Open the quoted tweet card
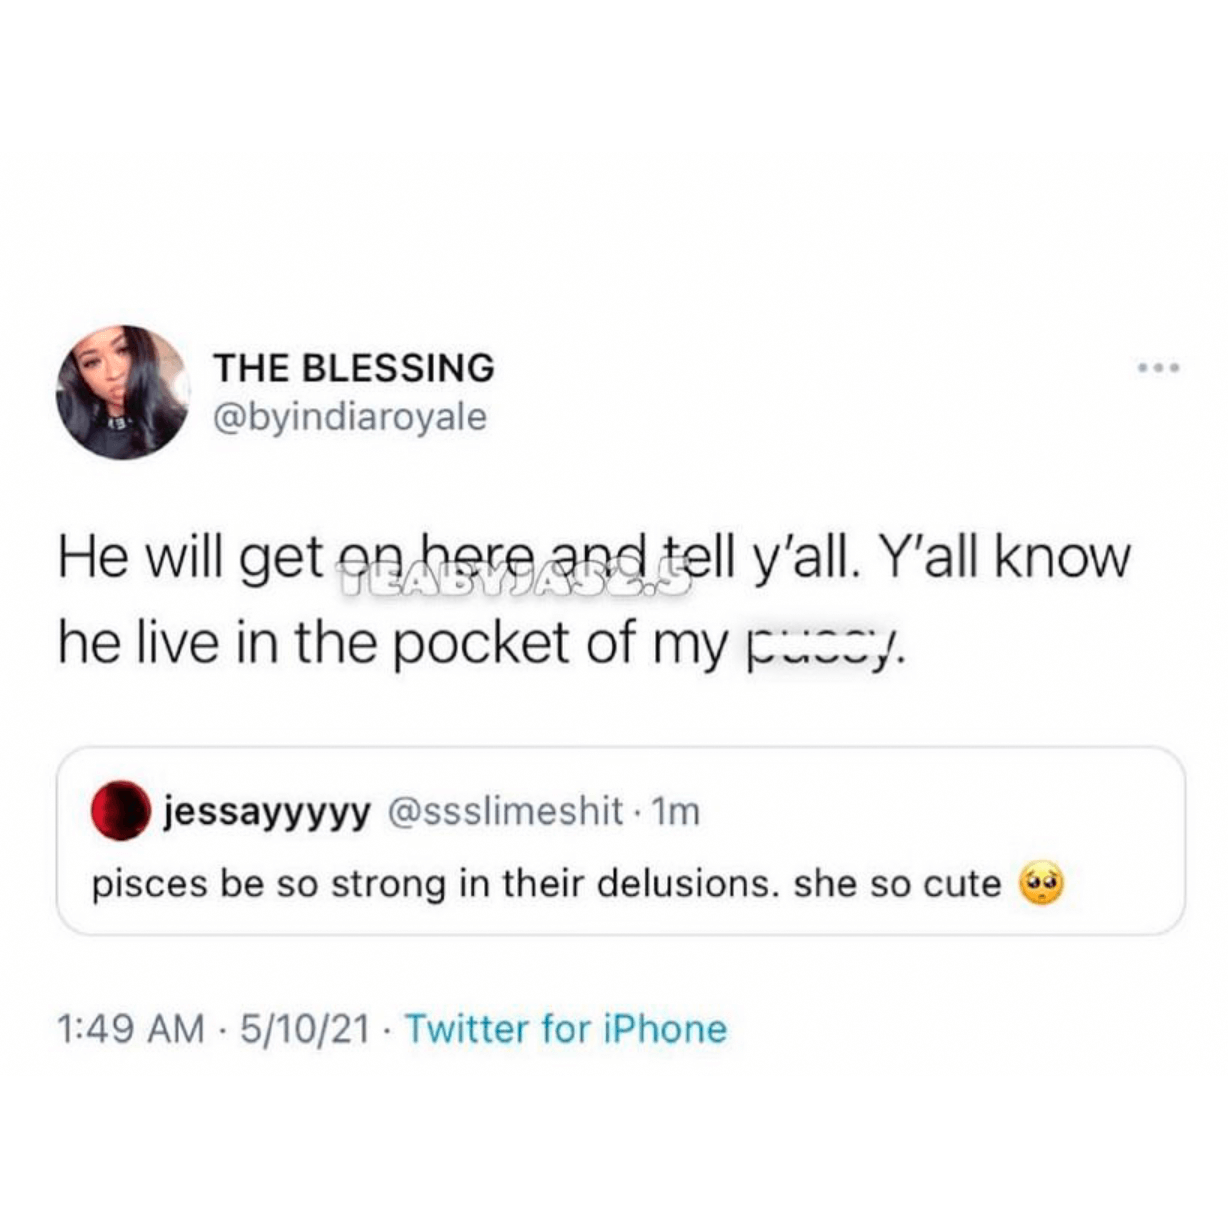This screenshot has height=1228, width=1228. click(620, 841)
